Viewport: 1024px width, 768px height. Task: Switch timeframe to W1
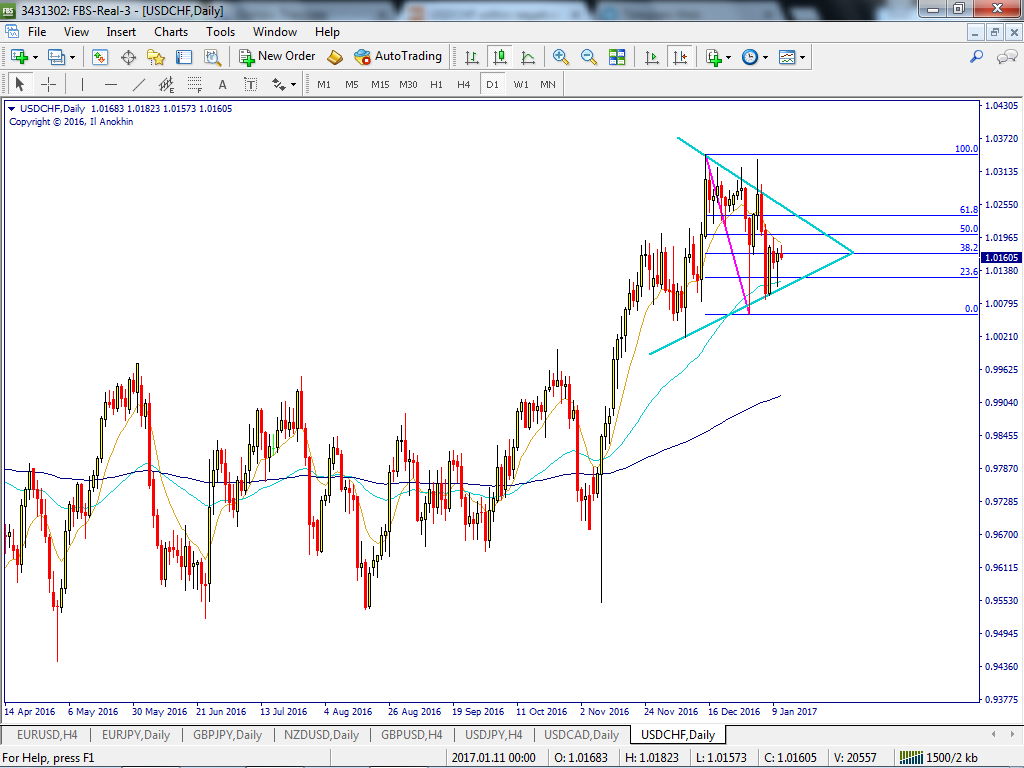tap(521, 84)
